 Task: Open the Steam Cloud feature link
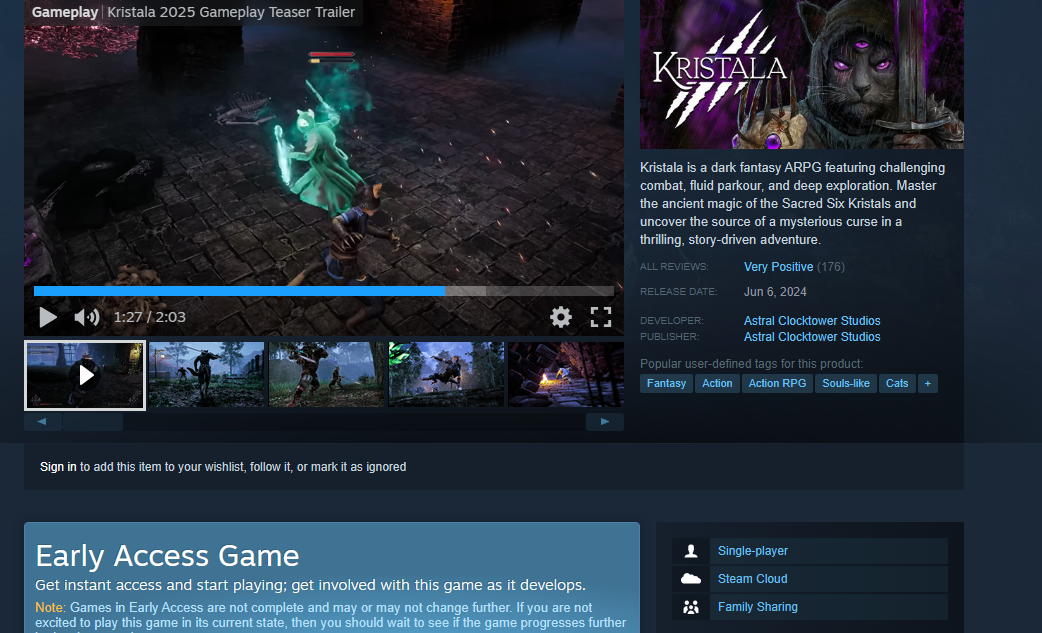(x=752, y=579)
